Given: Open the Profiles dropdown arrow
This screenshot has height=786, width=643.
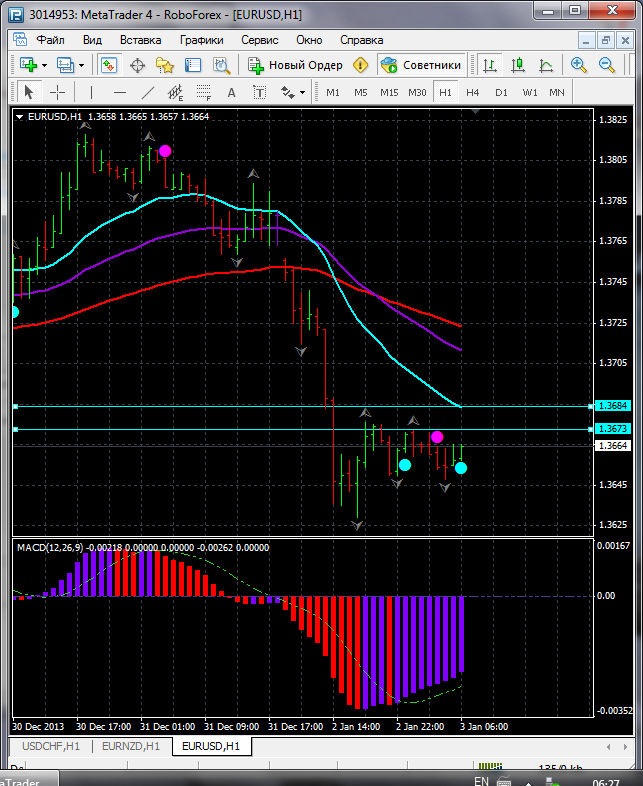Looking at the screenshot, I should (x=82, y=65).
